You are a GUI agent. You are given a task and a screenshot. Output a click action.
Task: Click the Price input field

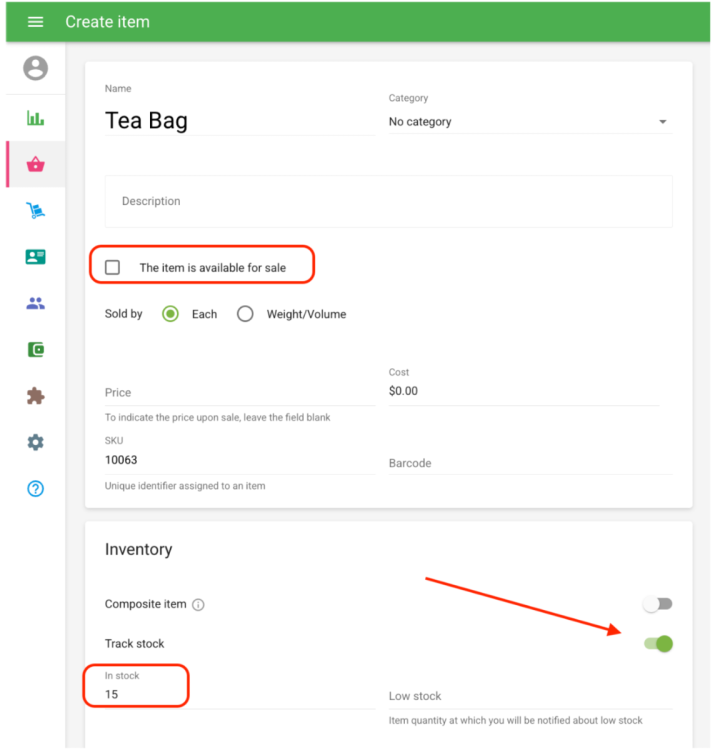tap(240, 393)
